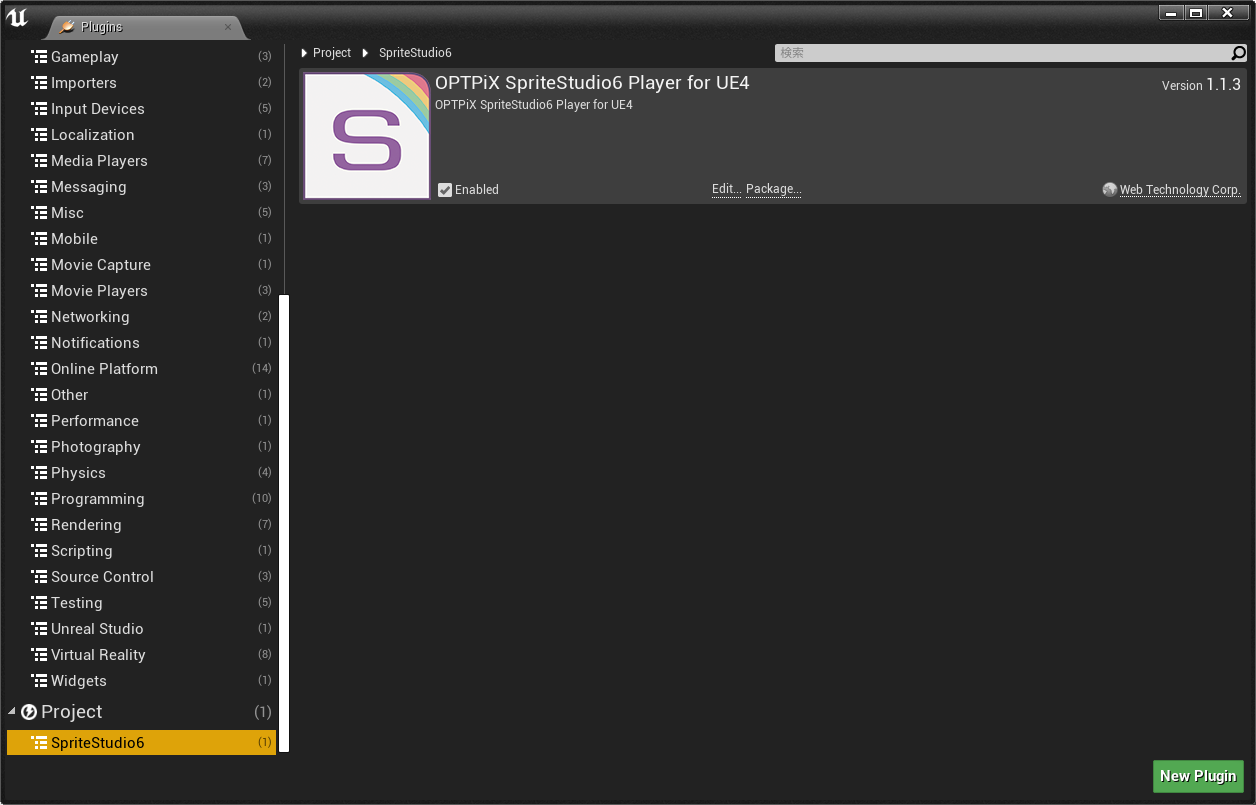The height and width of the screenshot is (805, 1256).
Task: Click the Gameplay category list icon
Action: point(39,57)
